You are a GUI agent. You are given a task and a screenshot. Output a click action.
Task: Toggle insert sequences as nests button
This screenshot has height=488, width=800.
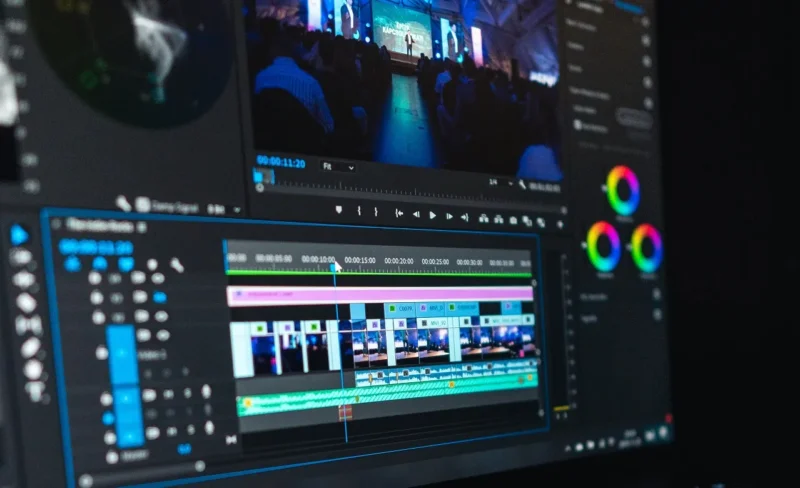coord(72,264)
